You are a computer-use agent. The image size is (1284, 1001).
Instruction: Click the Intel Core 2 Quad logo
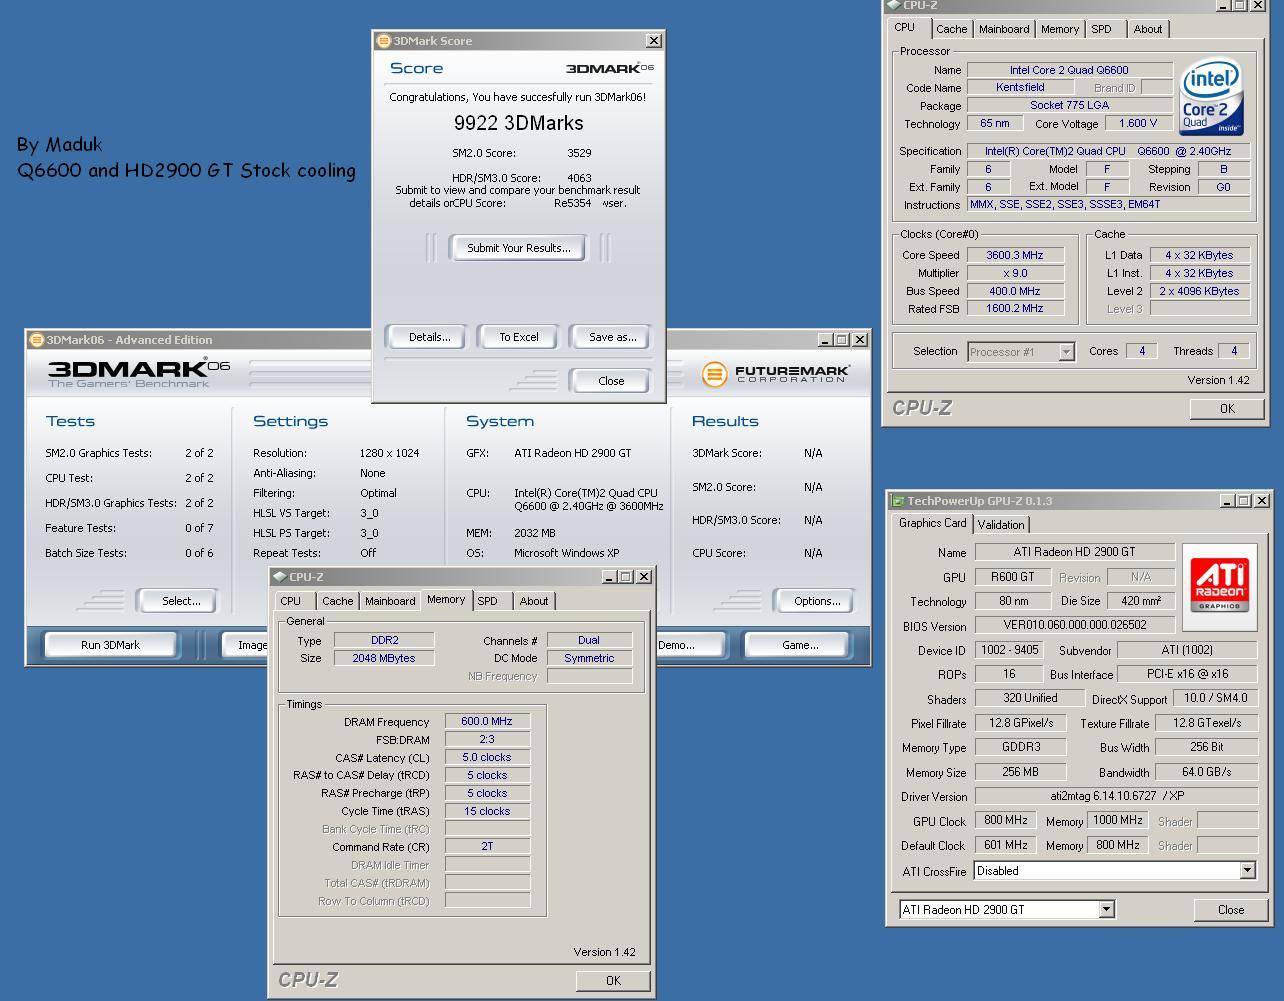pyautogui.click(x=1211, y=97)
